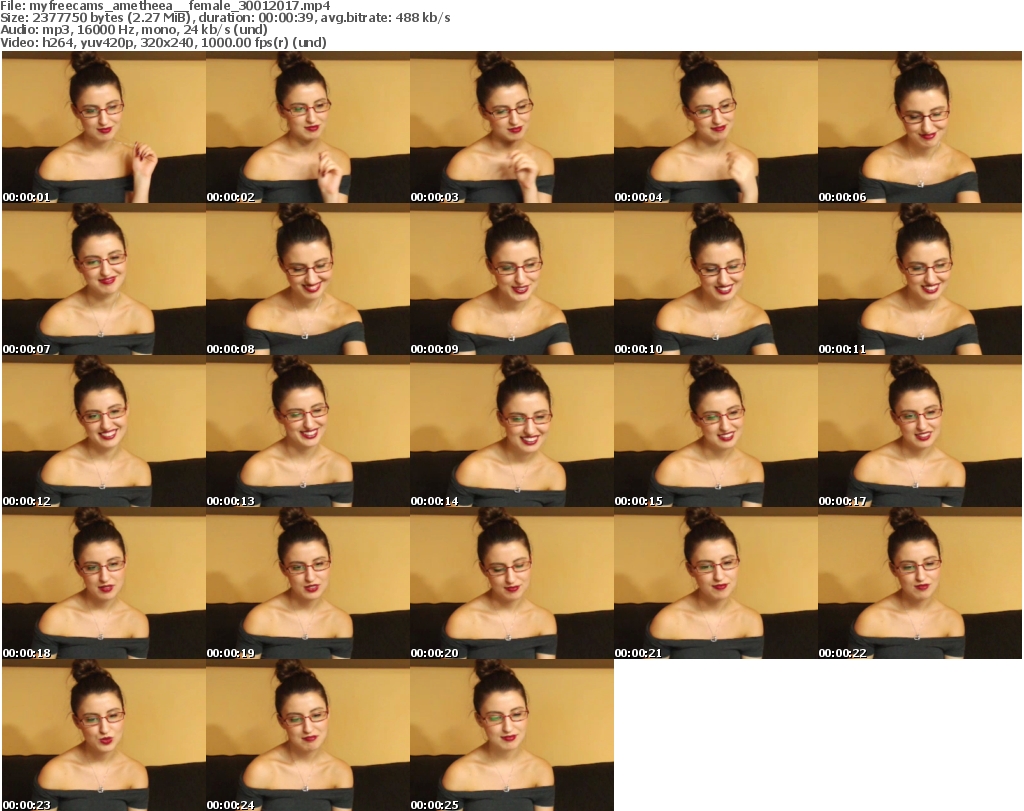
Task: Pick the thumbnail with timestamp 00:00:21
Action: [x=715, y=584]
